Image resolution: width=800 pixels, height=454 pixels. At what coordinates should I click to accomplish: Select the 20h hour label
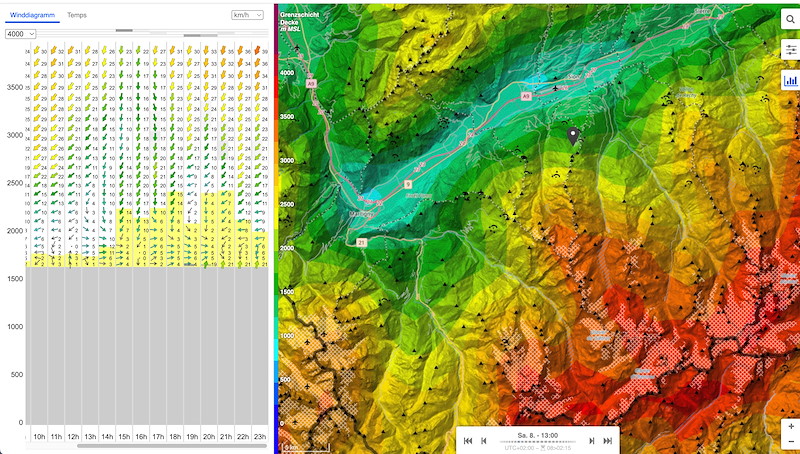tap(209, 436)
